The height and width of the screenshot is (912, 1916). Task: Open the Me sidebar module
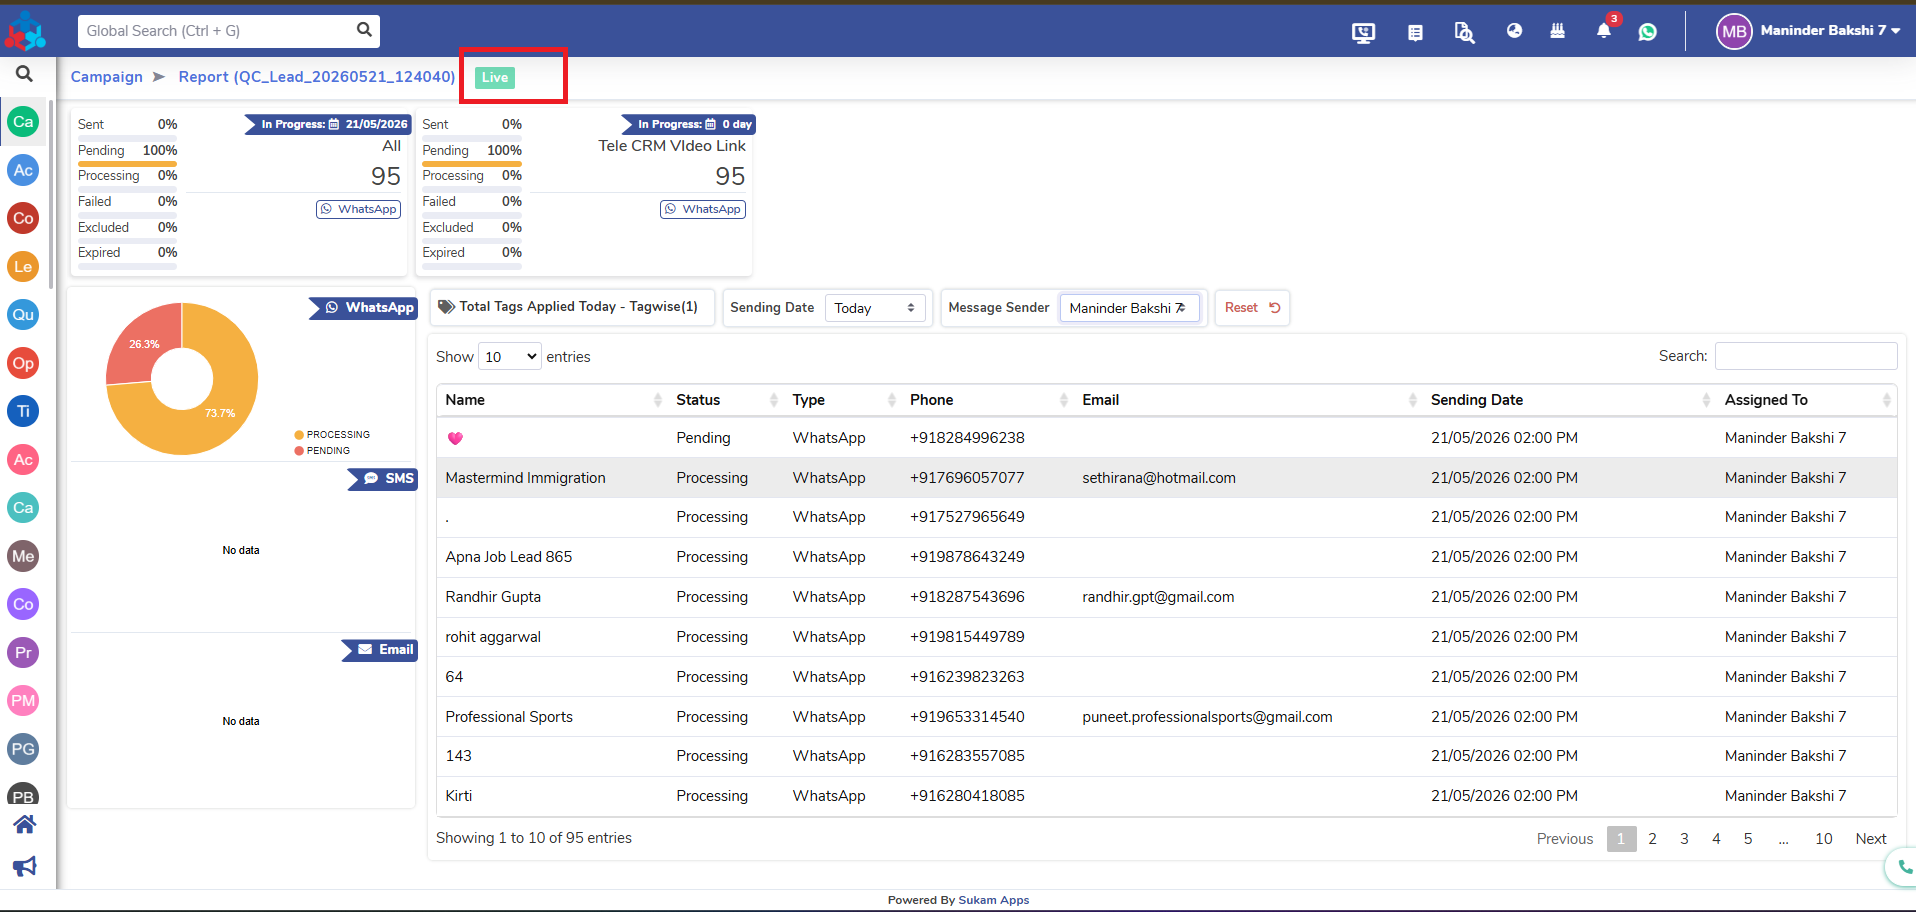(23, 556)
